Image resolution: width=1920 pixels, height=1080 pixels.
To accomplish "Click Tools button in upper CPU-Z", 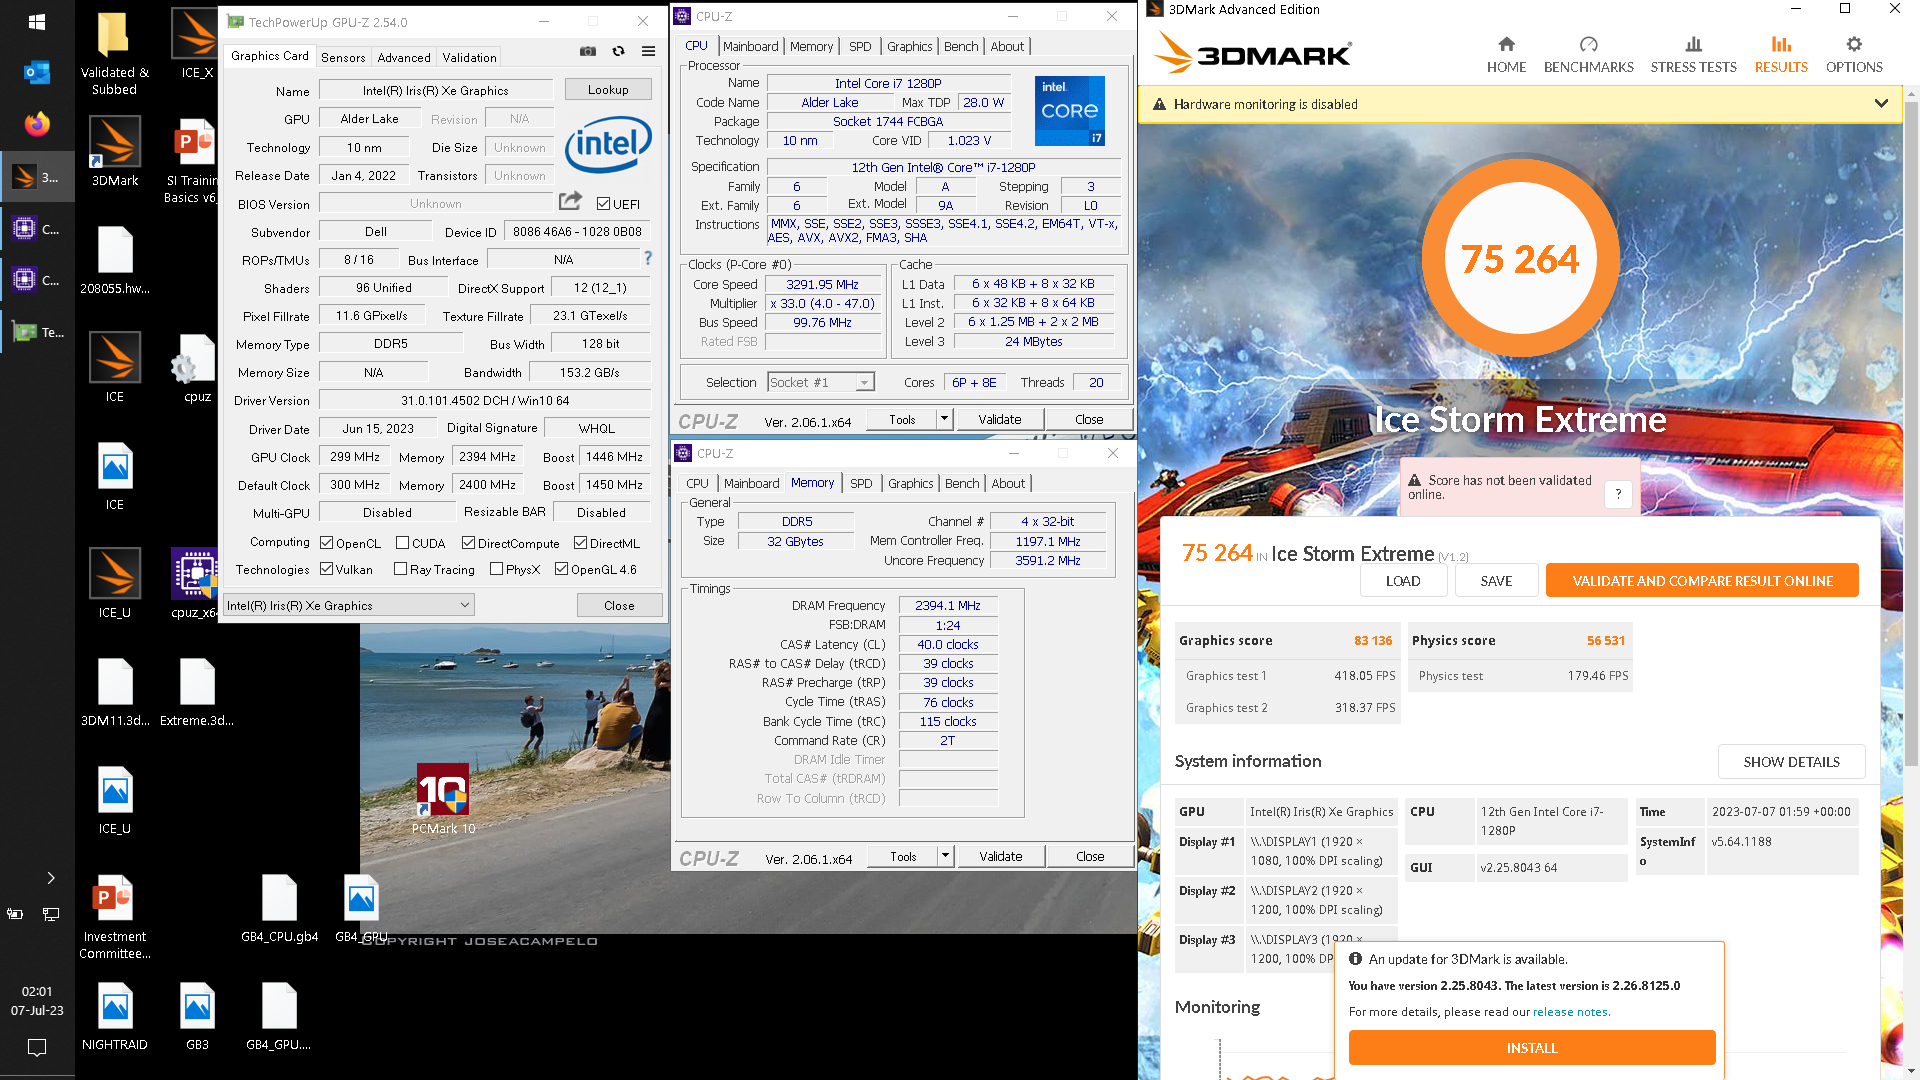I will [x=902, y=419].
